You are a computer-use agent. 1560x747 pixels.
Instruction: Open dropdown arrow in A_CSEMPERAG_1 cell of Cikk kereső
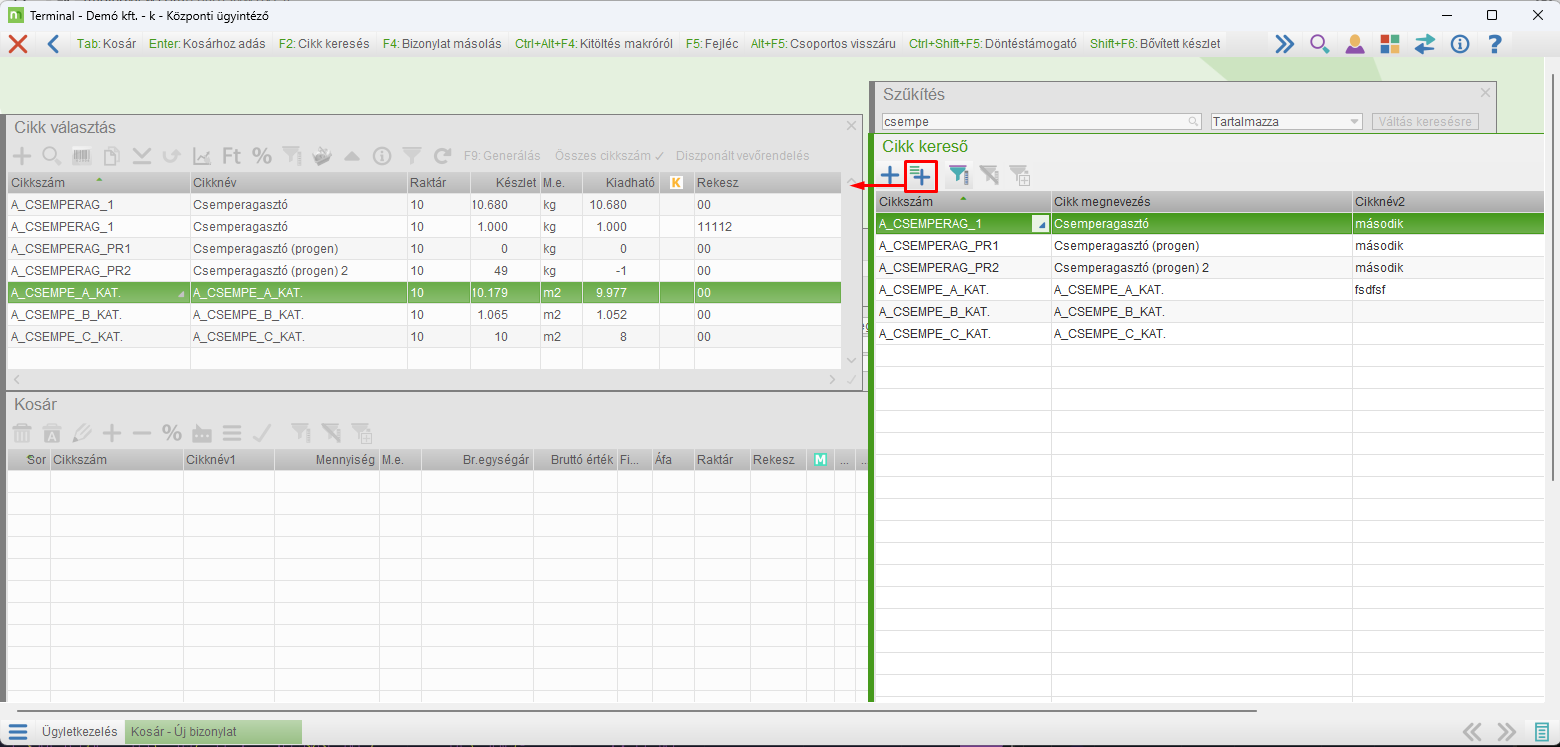pos(1040,224)
